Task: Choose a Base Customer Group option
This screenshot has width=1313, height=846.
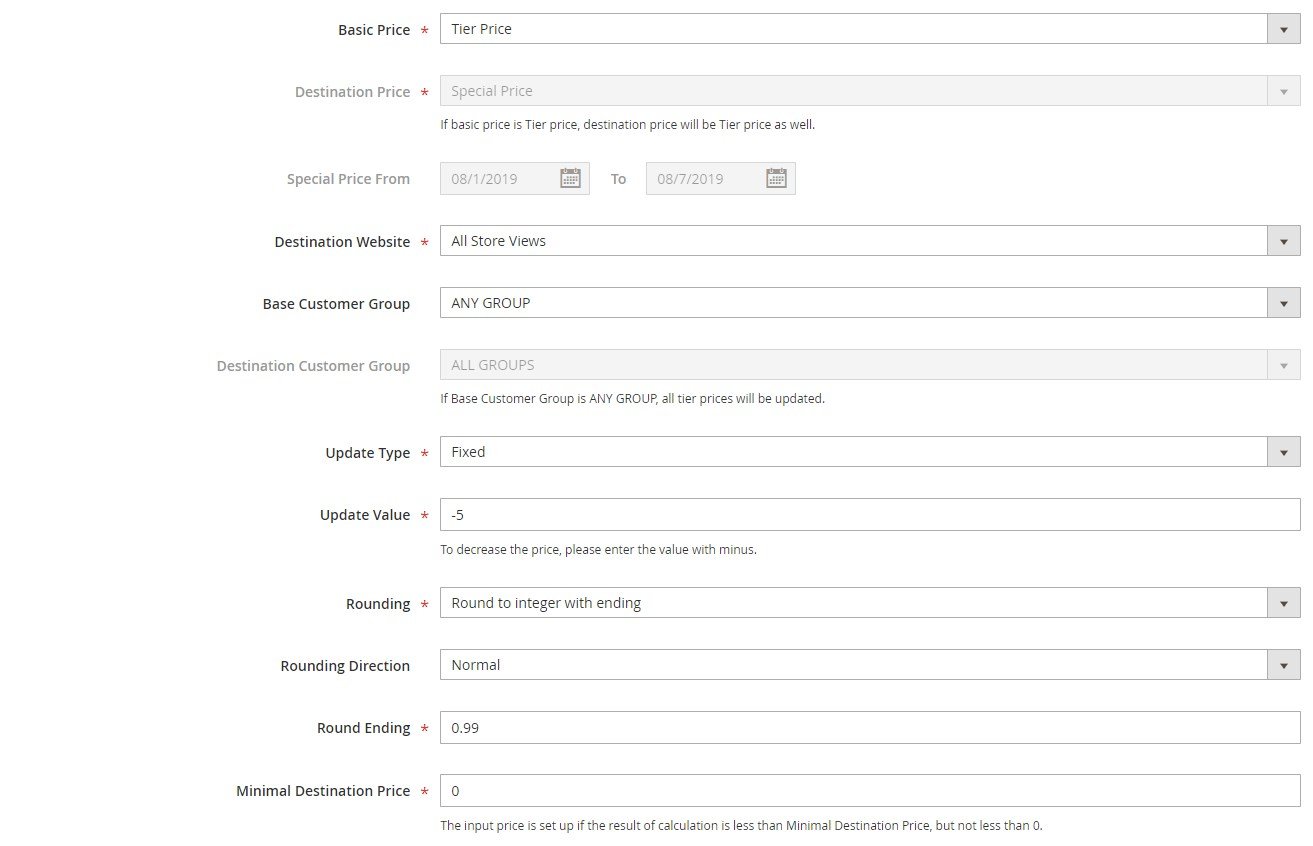Action: [870, 303]
